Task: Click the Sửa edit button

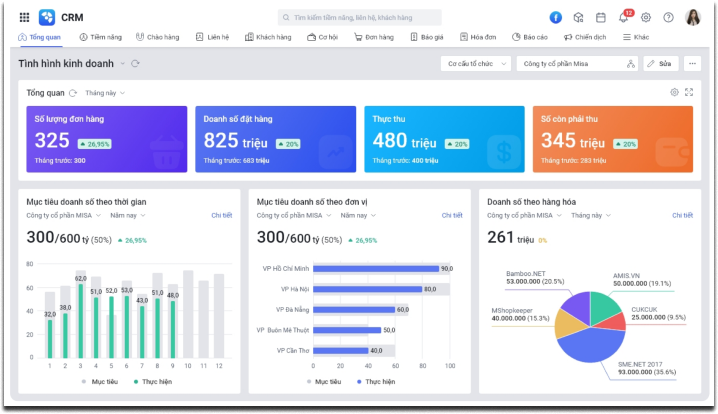Action: (660, 64)
